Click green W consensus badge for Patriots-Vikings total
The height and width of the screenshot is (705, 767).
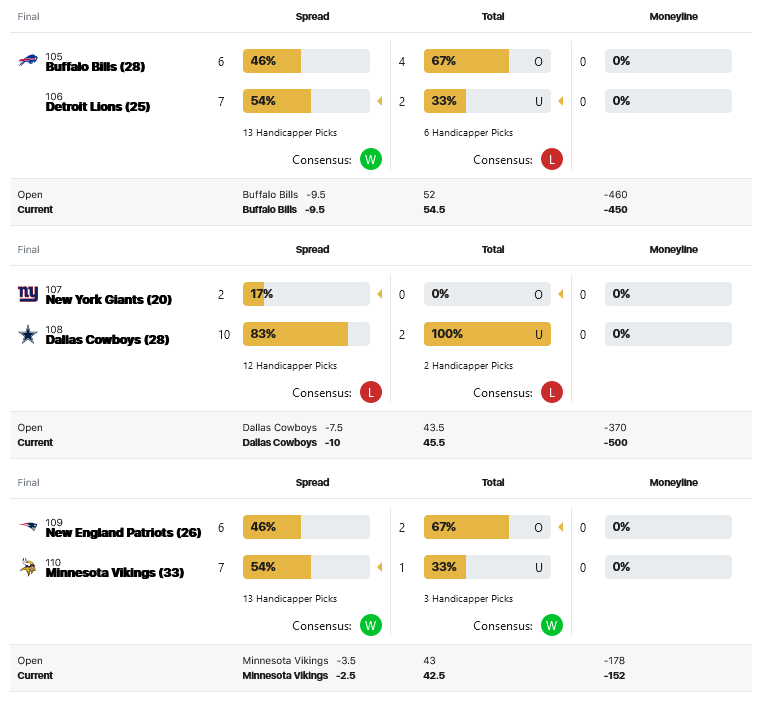[x=552, y=625]
